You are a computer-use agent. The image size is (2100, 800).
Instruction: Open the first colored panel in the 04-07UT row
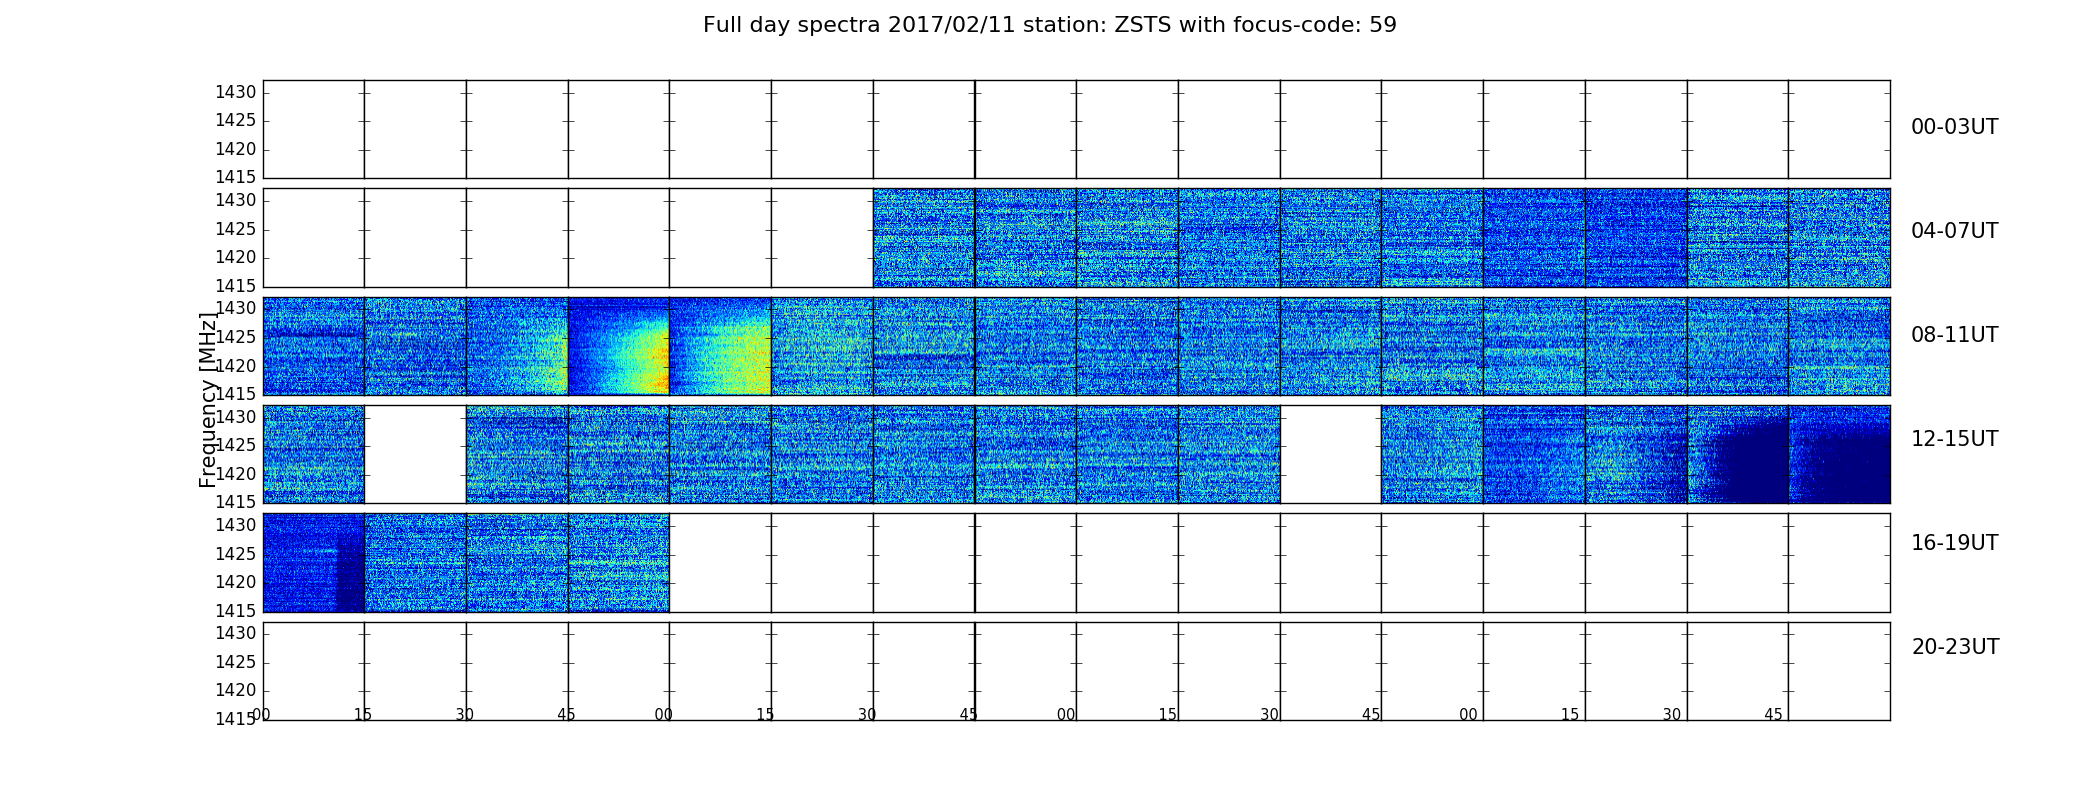pos(924,238)
